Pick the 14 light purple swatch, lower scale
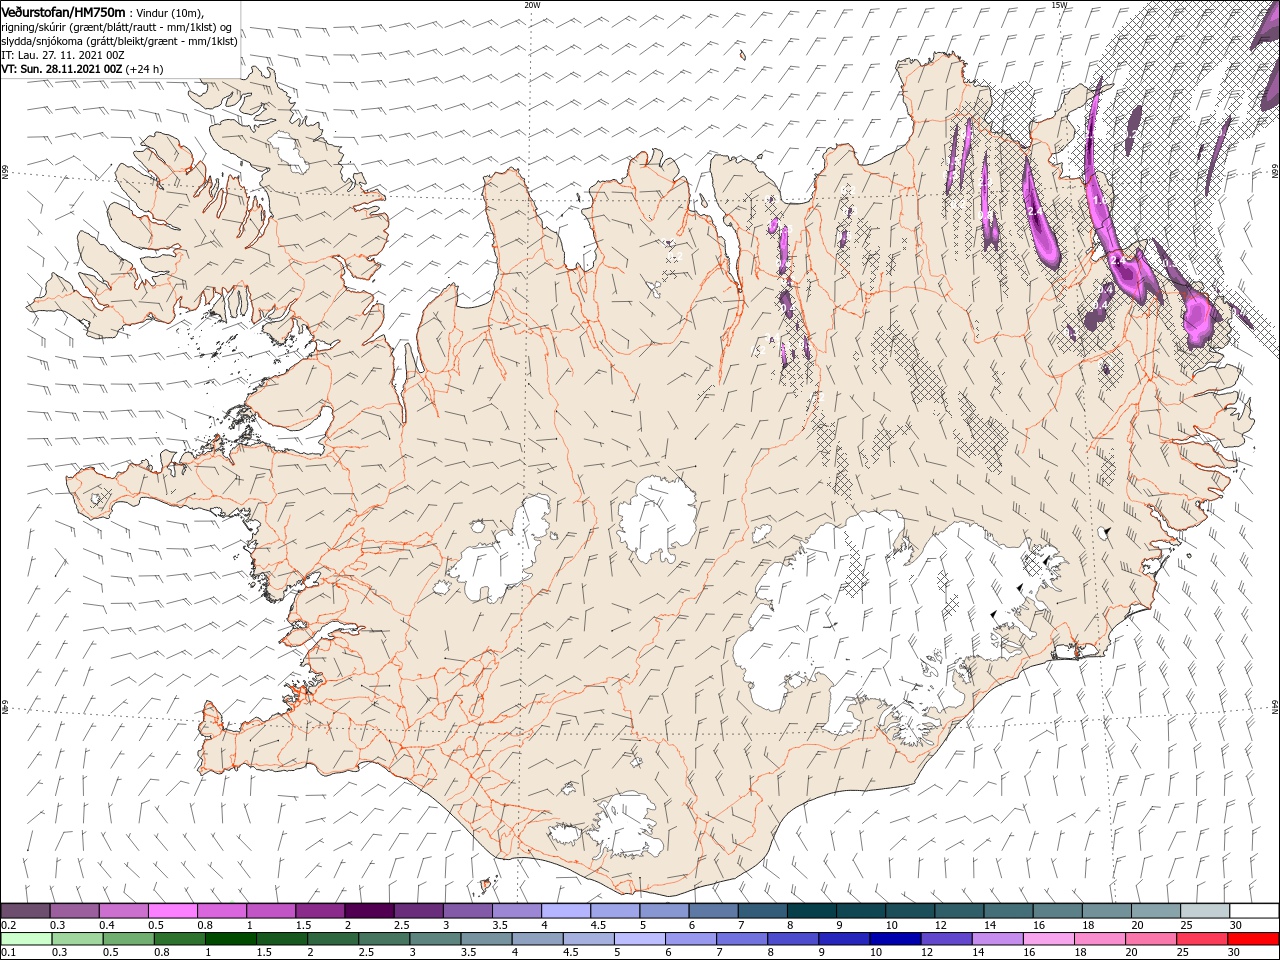 coord(997,939)
